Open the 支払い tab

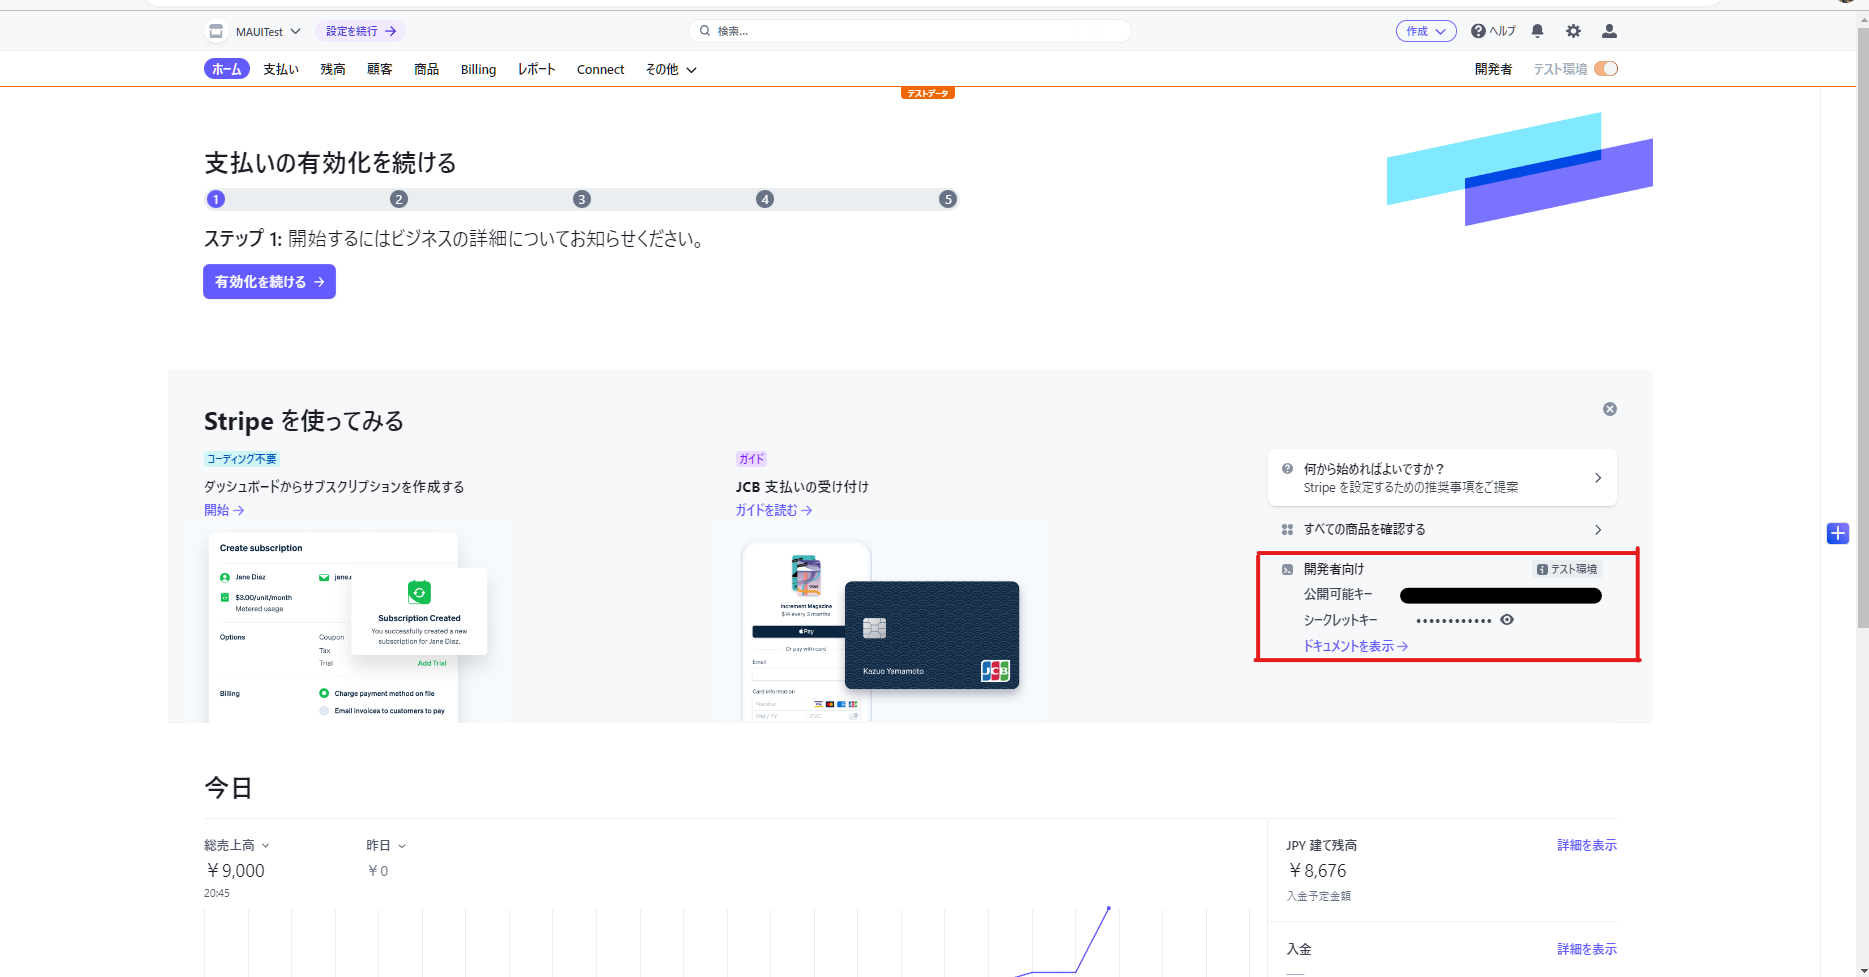coord(281,69)
